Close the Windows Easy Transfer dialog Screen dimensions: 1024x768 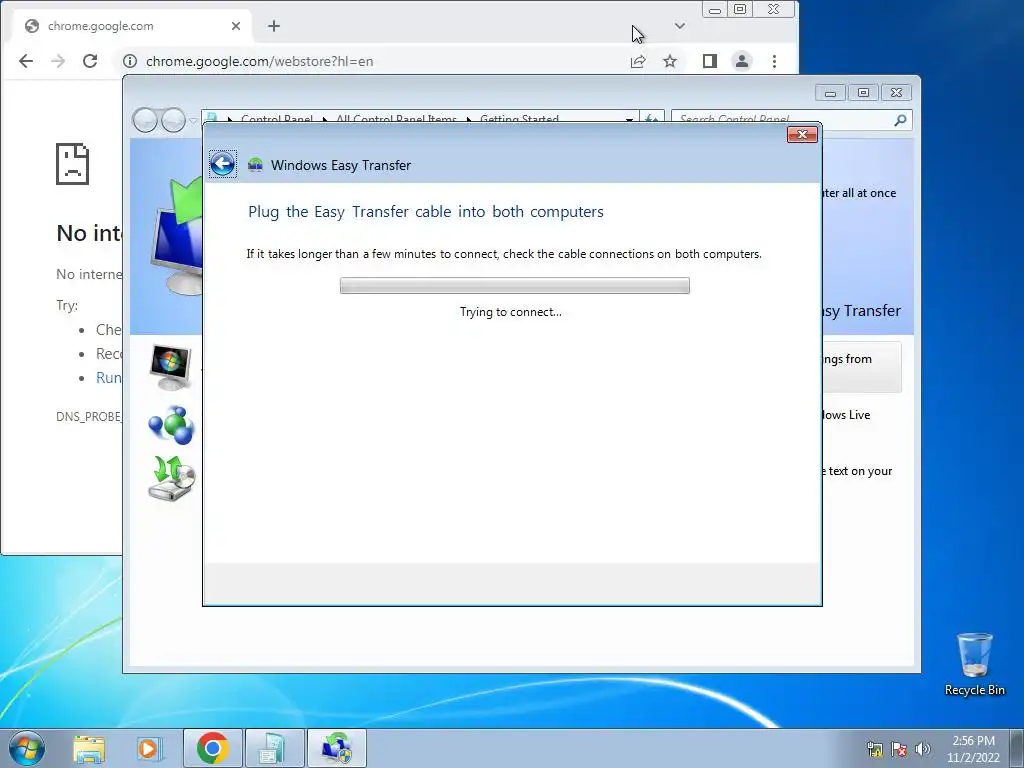(x=802, y=135)
